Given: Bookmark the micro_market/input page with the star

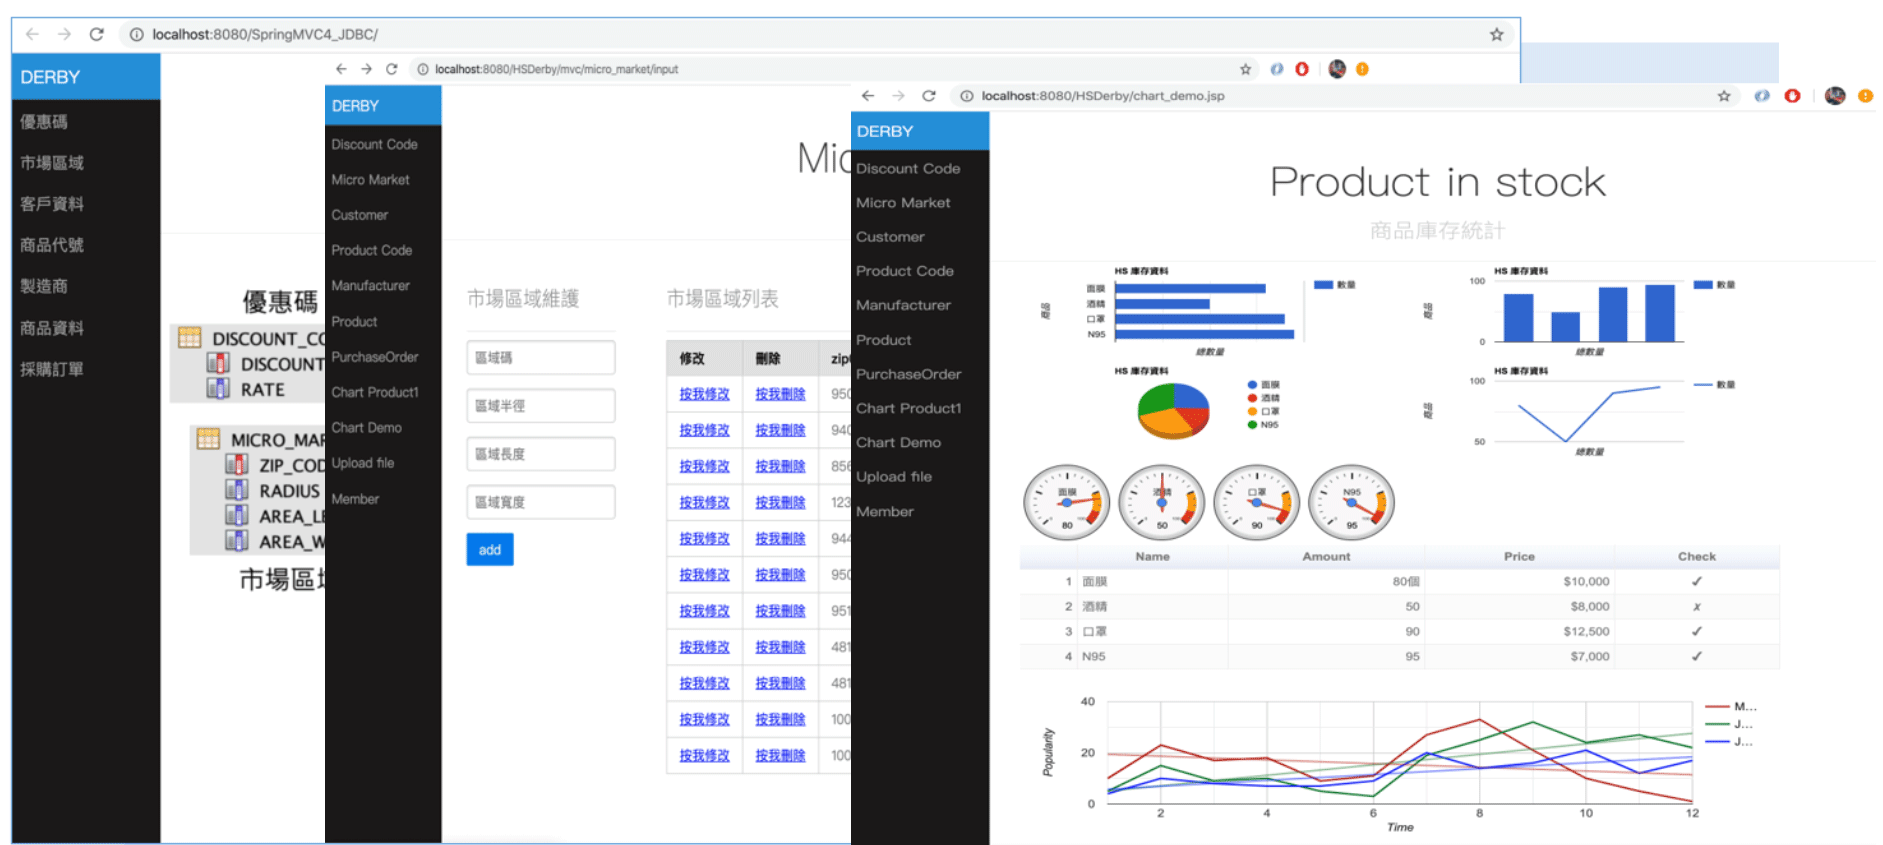Looking at the screenshot, I should click(x=1245, y=69).
